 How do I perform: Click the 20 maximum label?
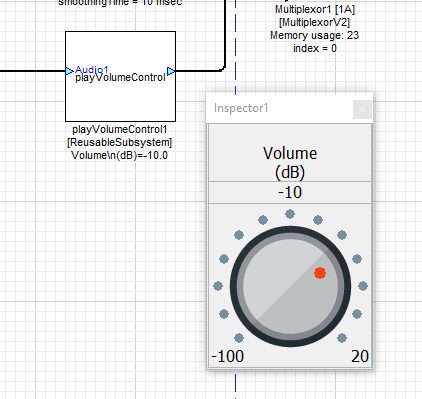coord(360,356)
